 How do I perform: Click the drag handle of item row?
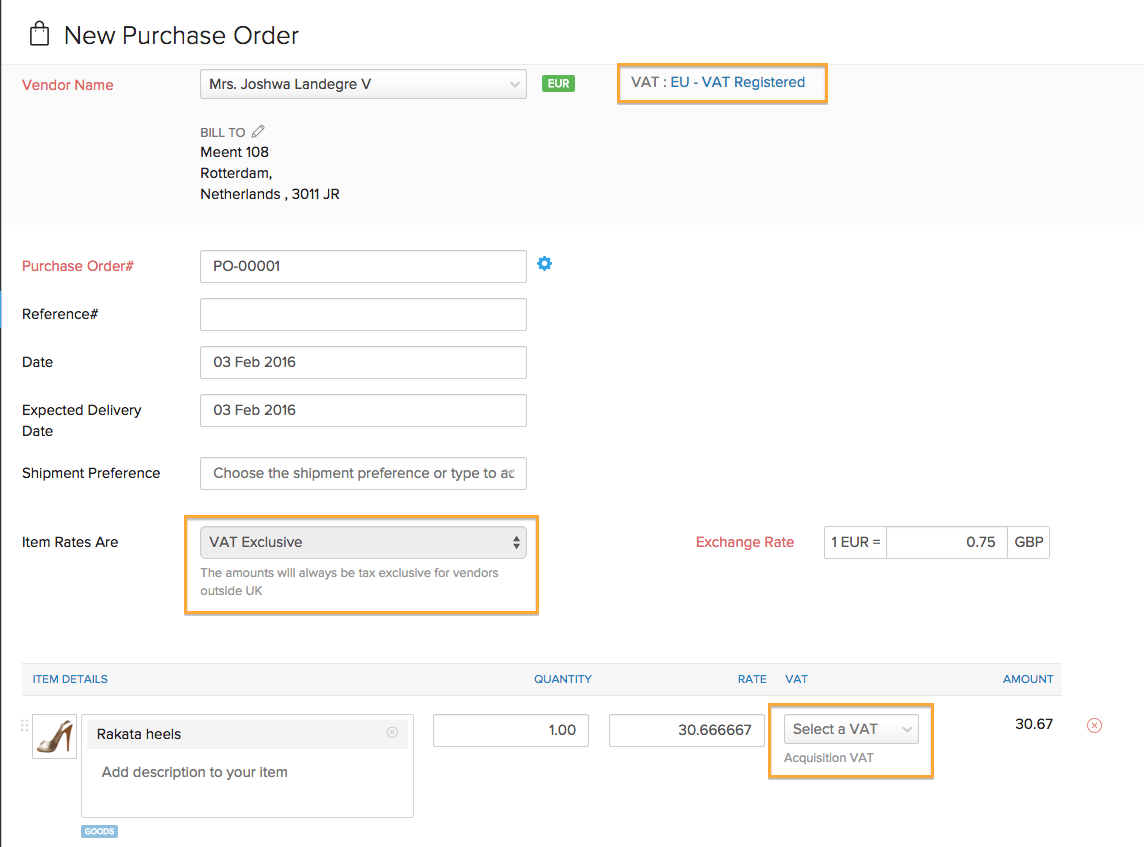coord(25,726)
